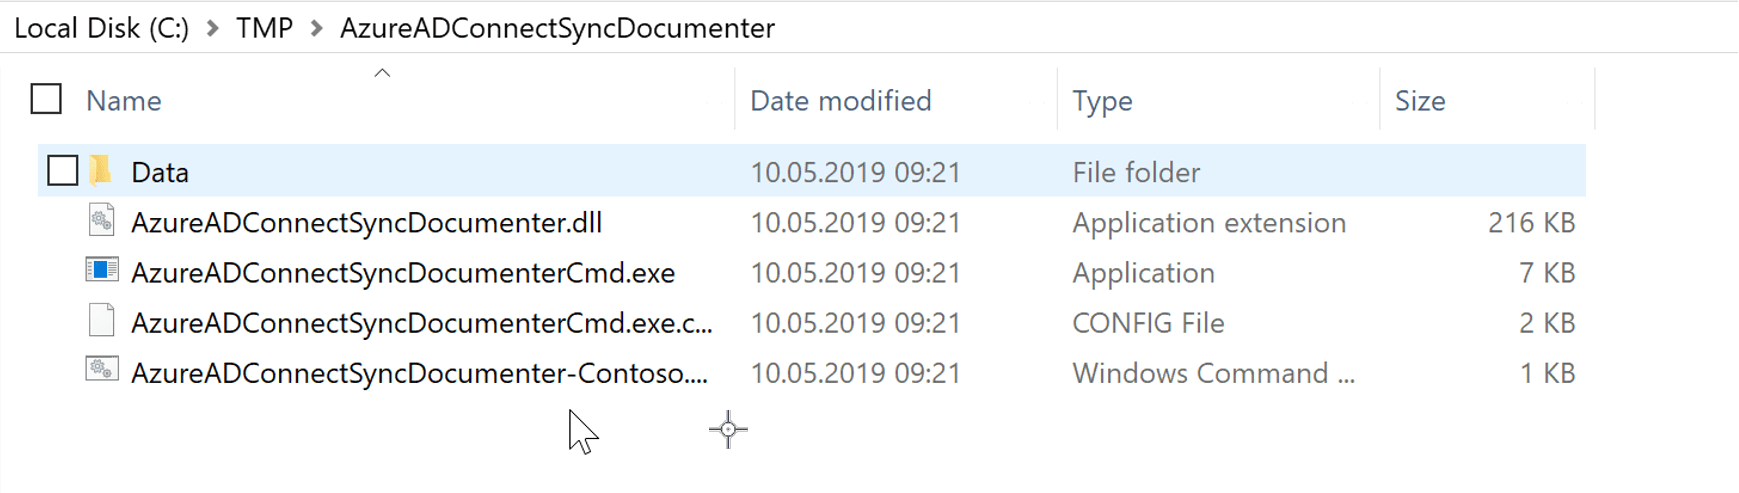Expand the chevron after TMP breadcrumb
This screenshot has height=493, width=1739.
pos(316,28)
